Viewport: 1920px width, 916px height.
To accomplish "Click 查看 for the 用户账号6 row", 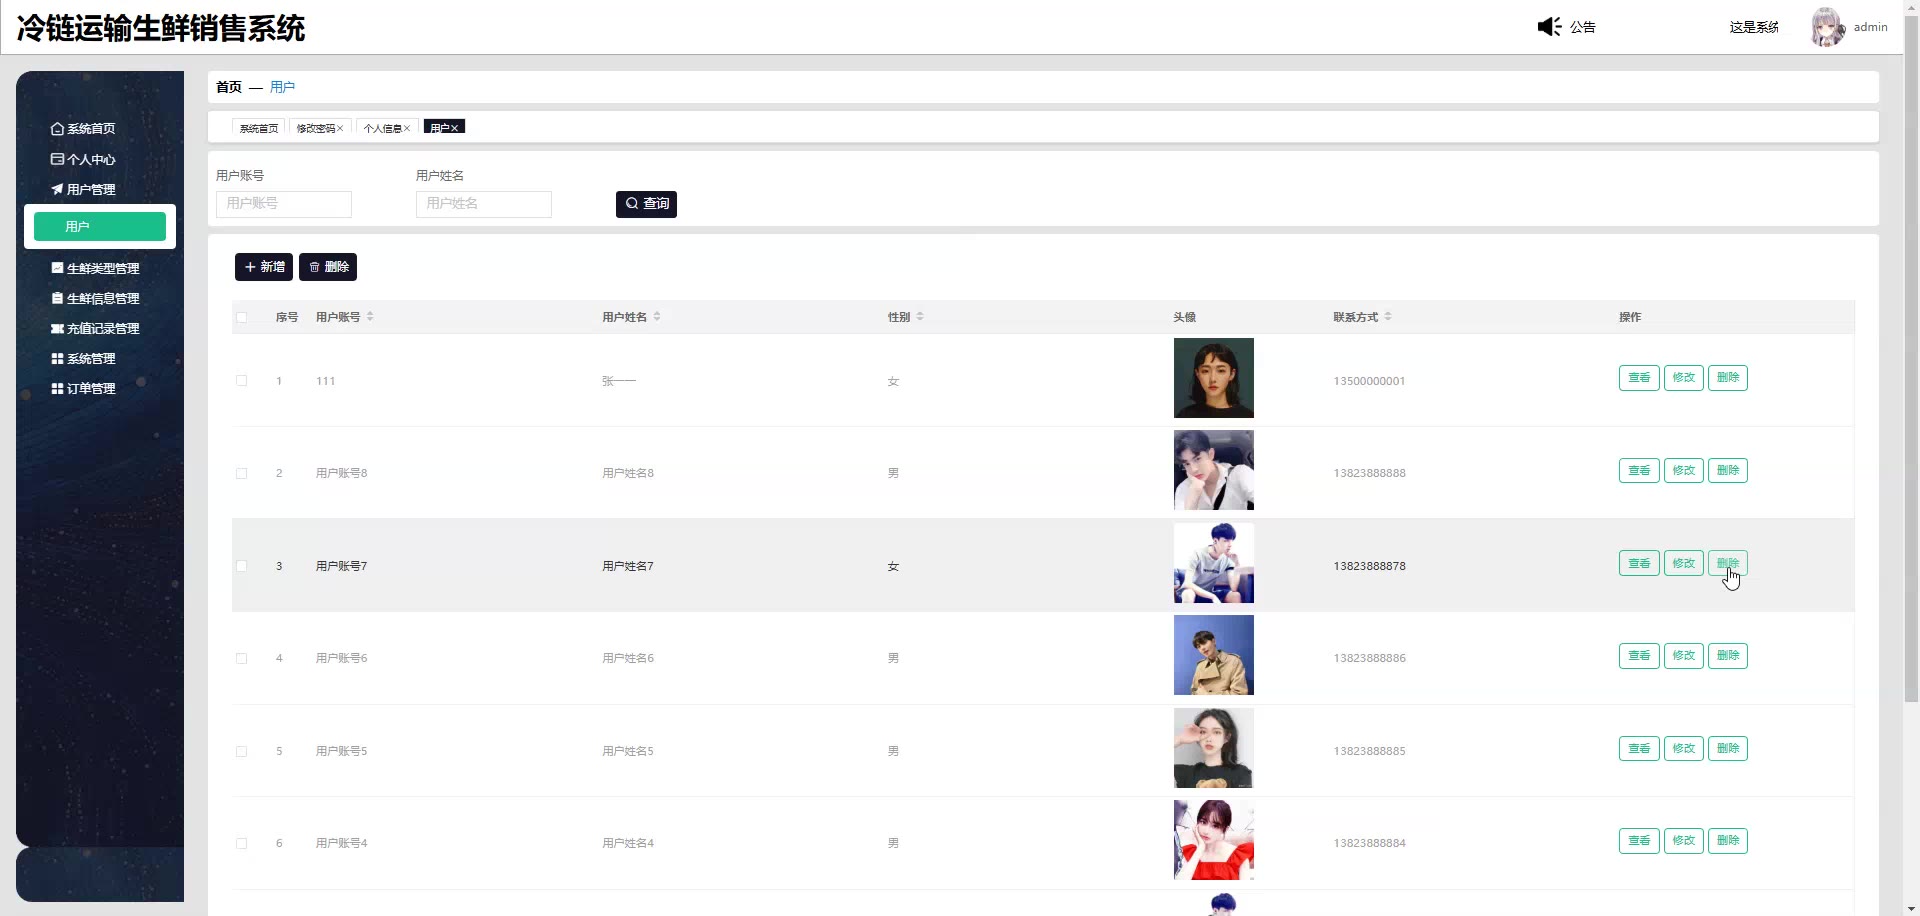I will [x=1639, y=656].
